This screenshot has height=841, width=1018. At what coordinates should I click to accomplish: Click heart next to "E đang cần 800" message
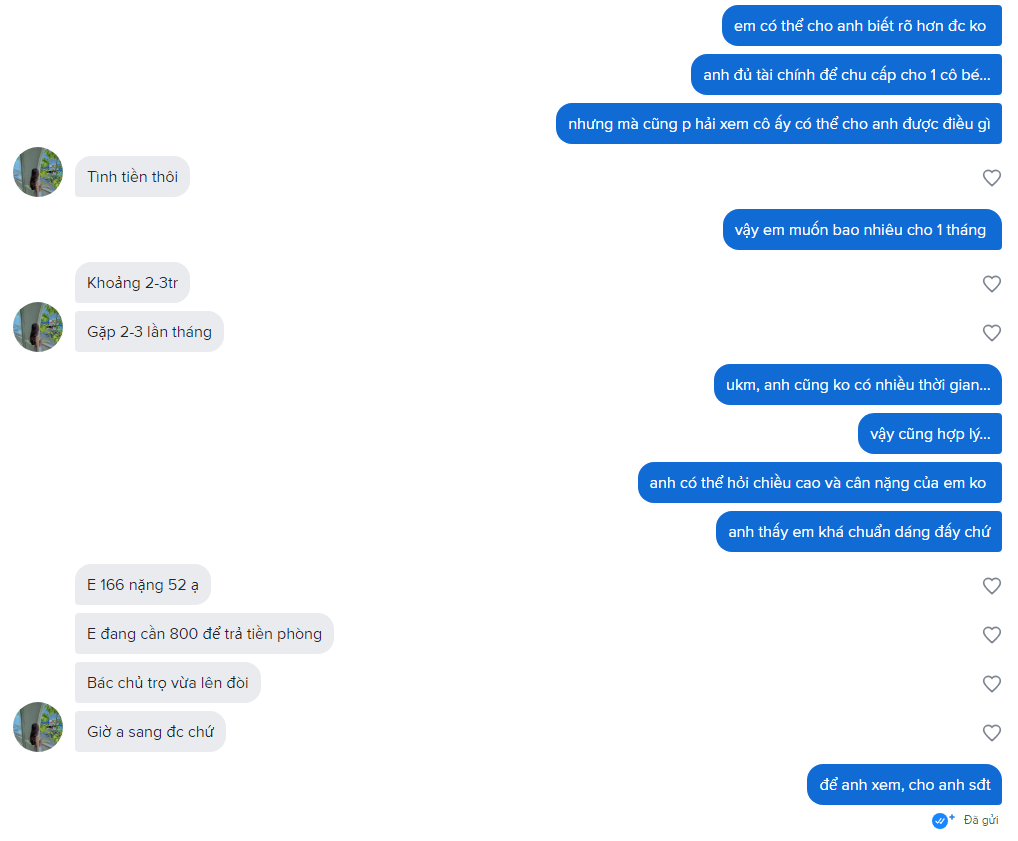tap(991, 635)
